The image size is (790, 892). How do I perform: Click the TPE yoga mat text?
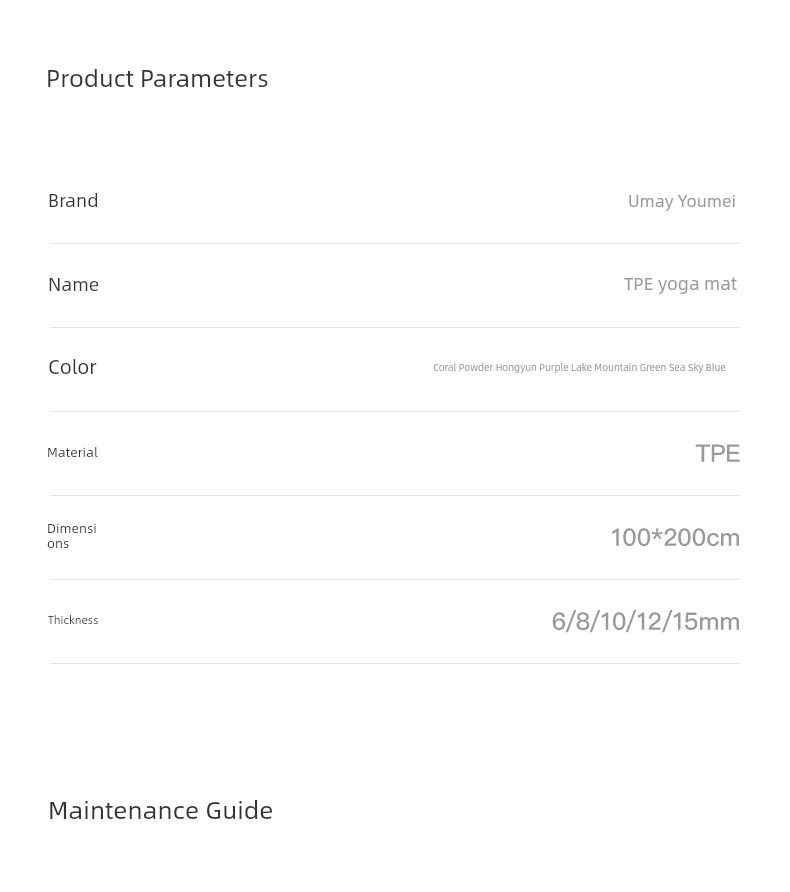click(680, 284)
